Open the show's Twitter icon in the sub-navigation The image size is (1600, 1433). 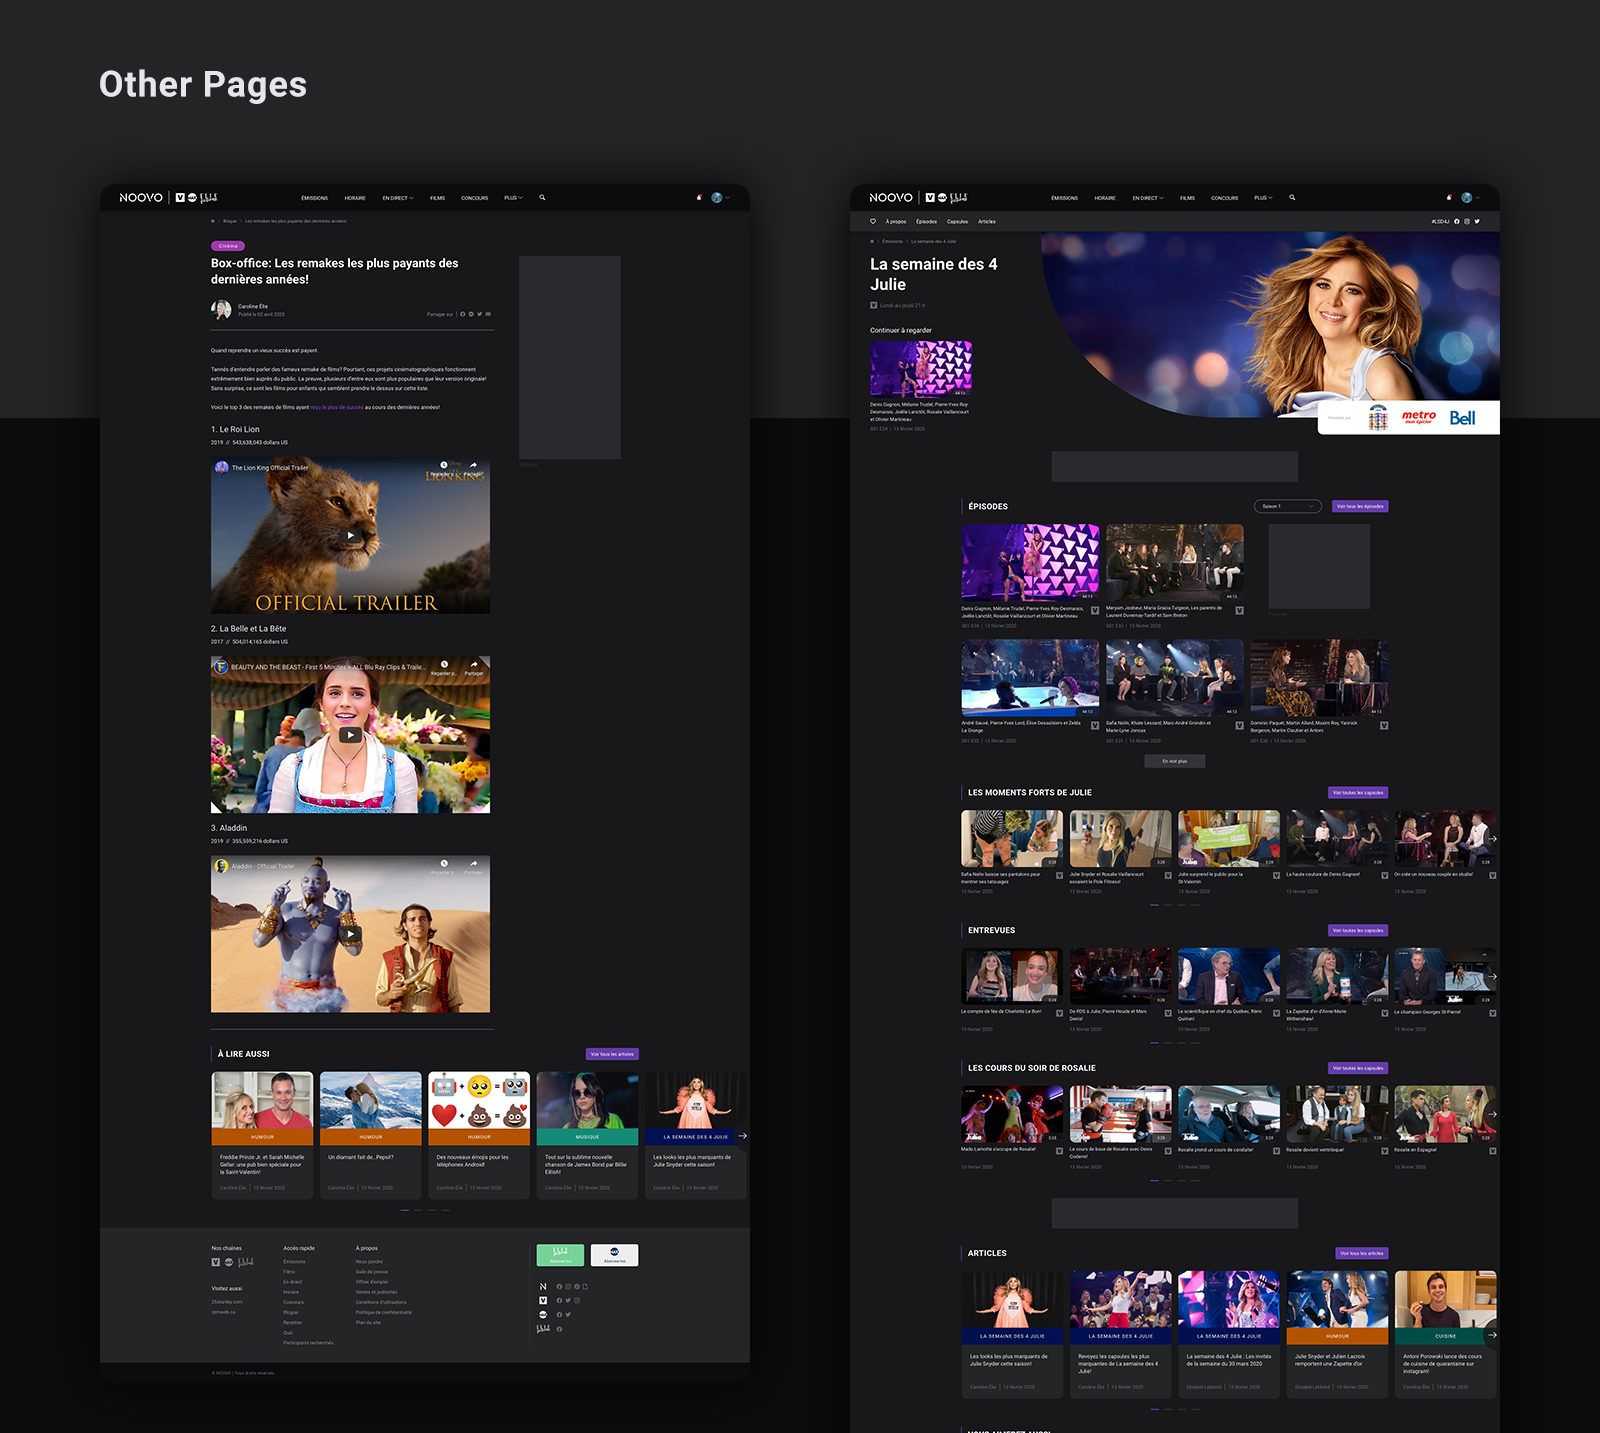pyautogui.click(x=1477, y=221)
